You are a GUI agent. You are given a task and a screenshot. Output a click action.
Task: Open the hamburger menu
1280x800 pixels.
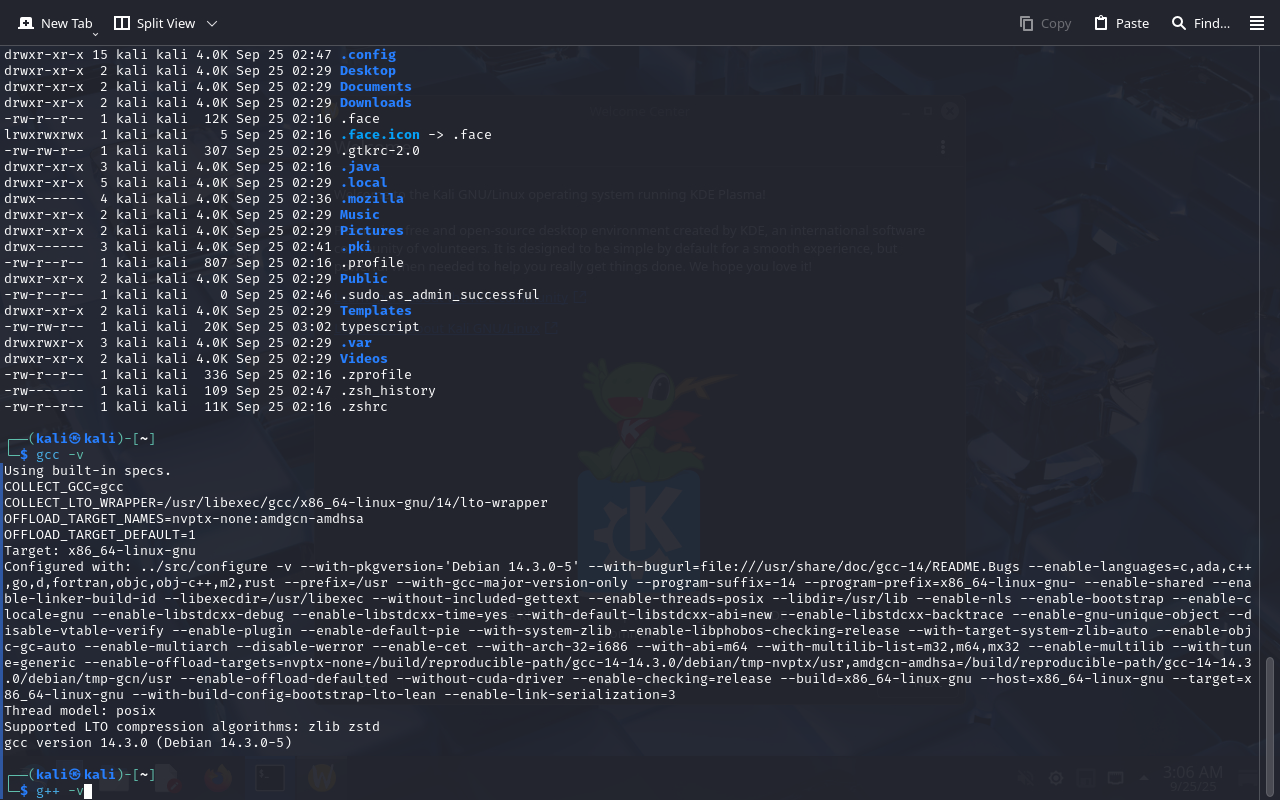[x=1257, y=23]
